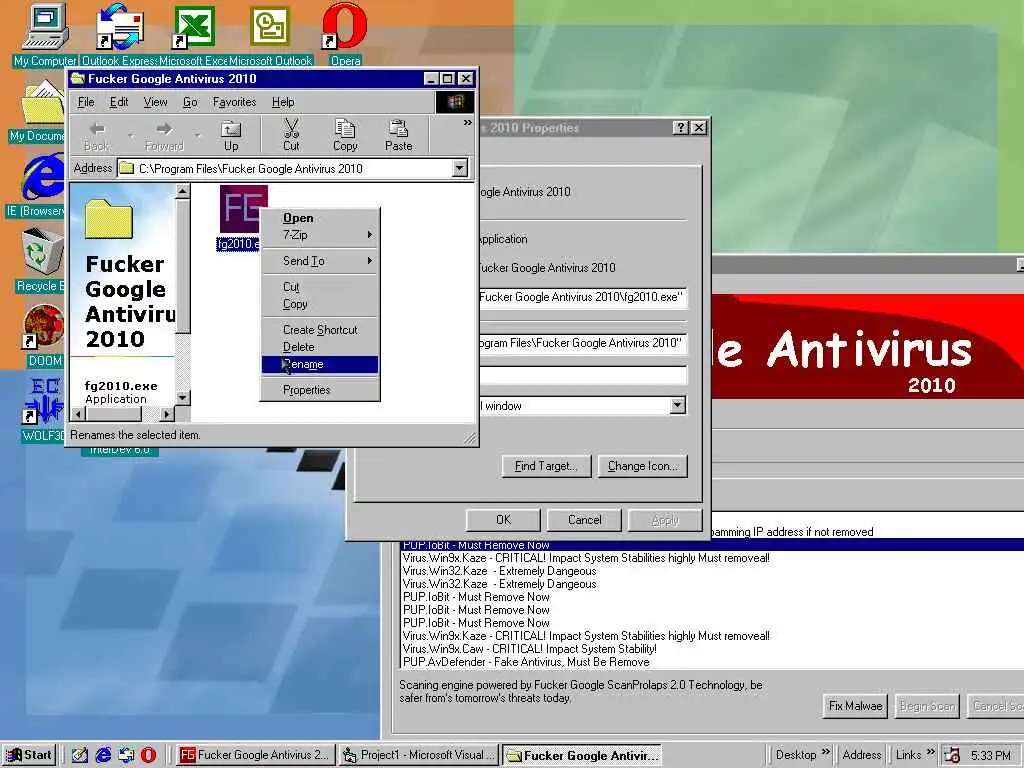Image resolution: width=1024 pixels, height=768 pixels.
Task: Go Up one folder level
Action: pyautogui.click(x=231, y=136)
